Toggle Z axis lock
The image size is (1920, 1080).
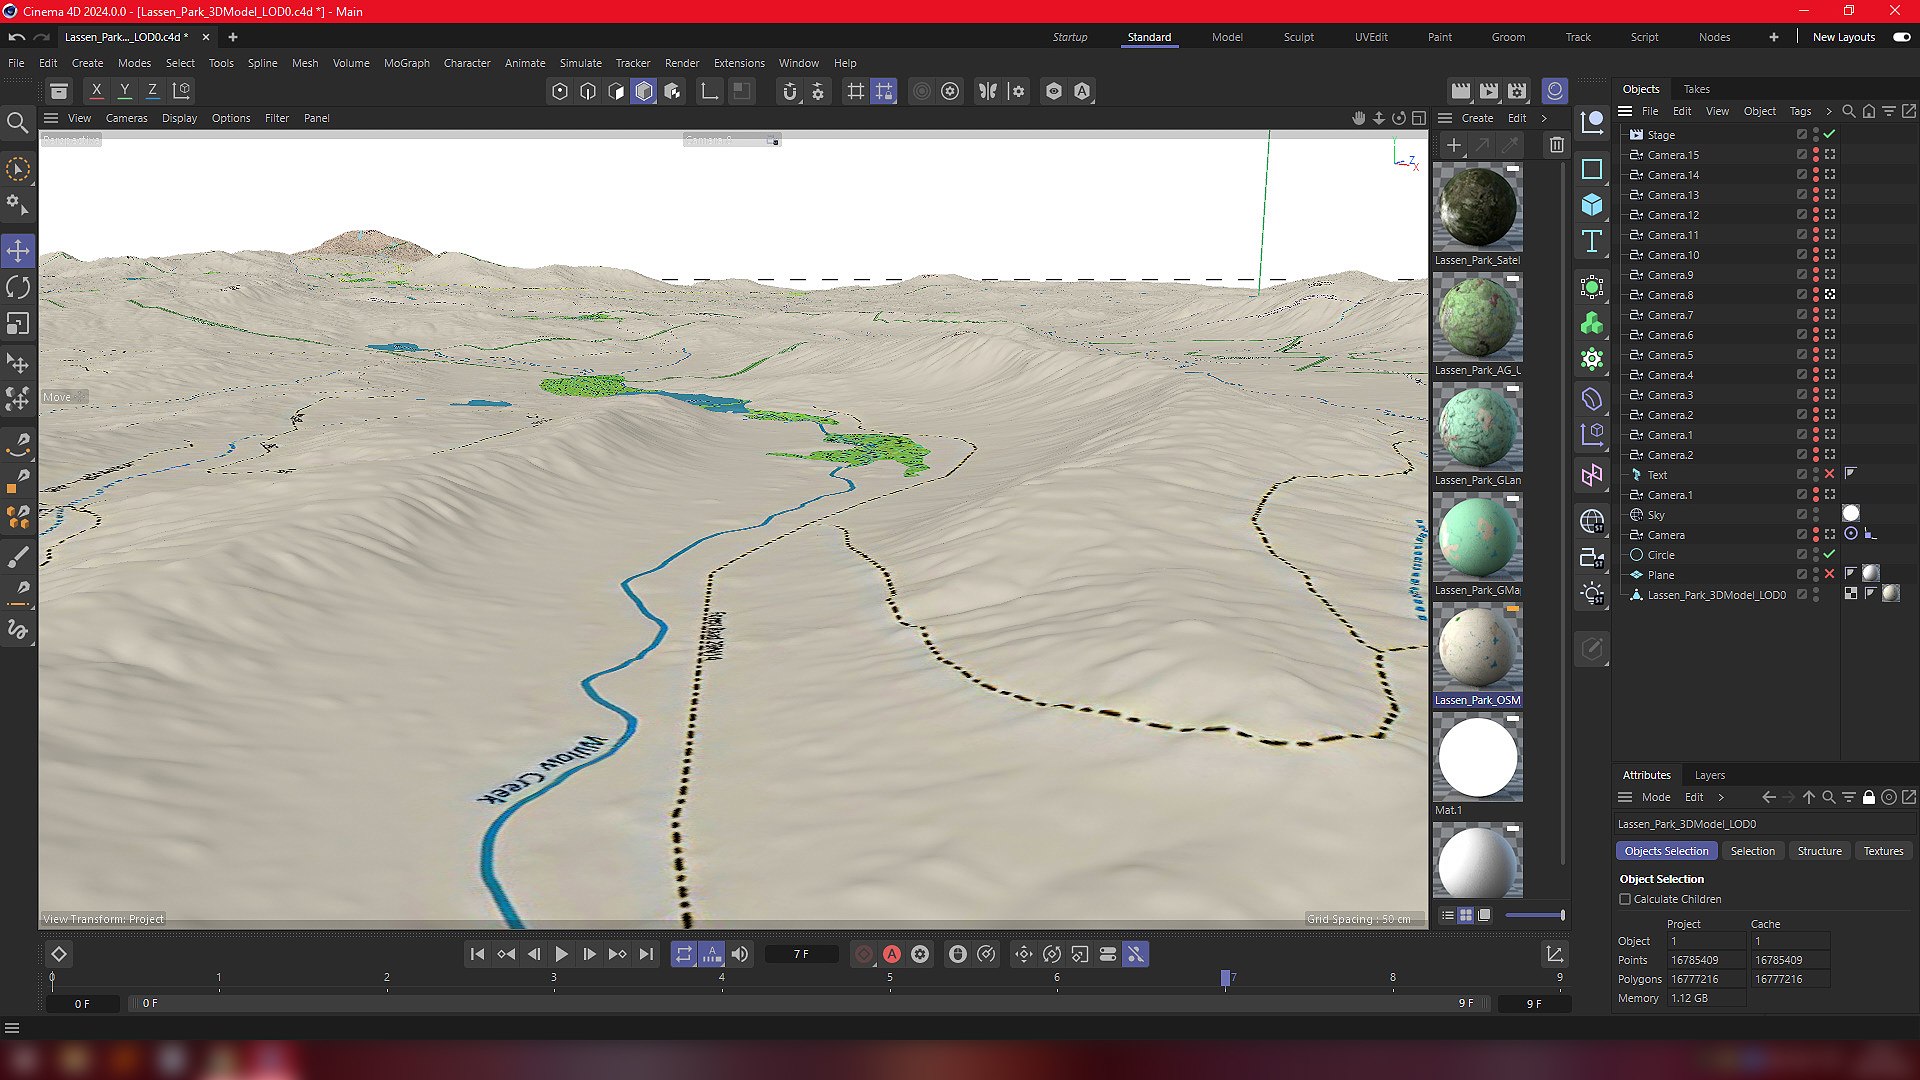152,91
